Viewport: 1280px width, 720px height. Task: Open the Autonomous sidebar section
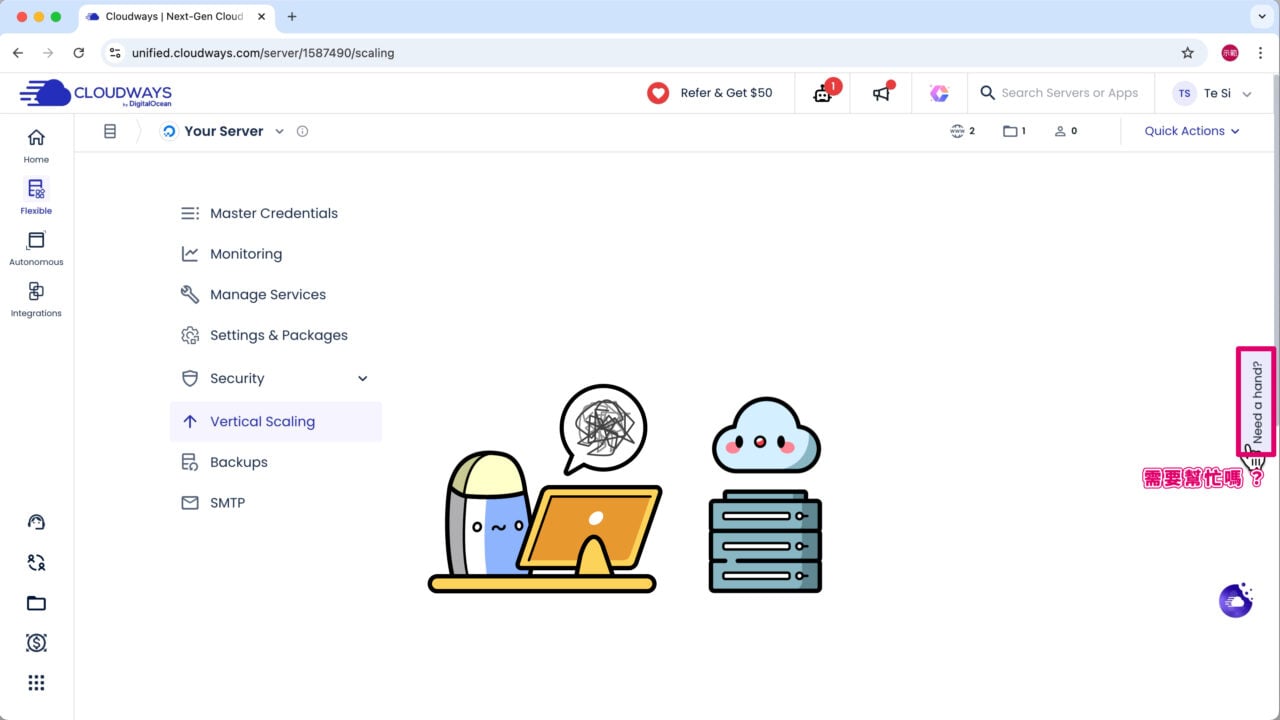point(36,247)
